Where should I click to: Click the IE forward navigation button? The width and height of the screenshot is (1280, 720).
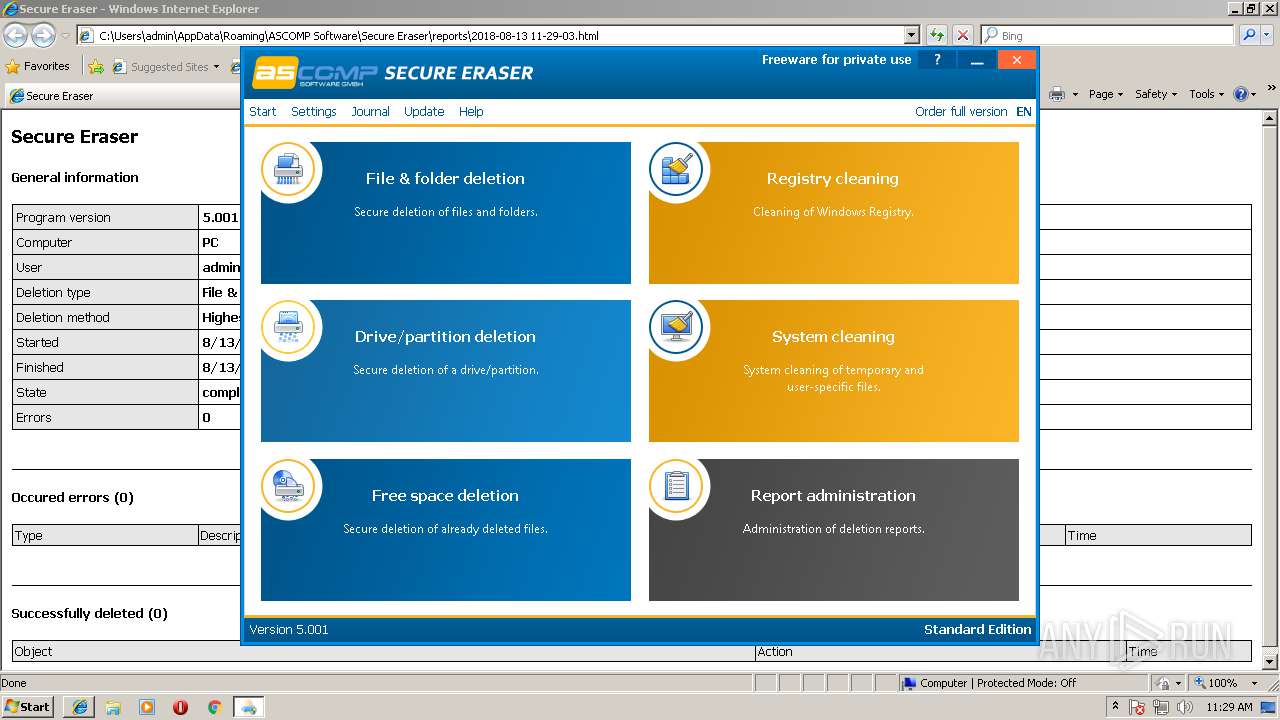click(43, 35)
